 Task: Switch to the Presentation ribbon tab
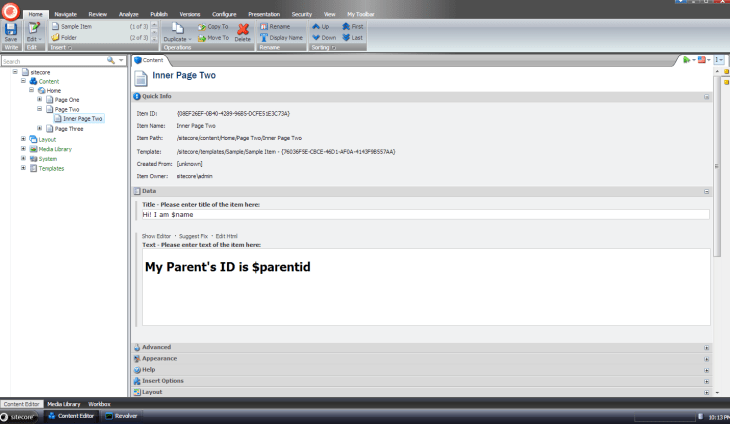263,15
